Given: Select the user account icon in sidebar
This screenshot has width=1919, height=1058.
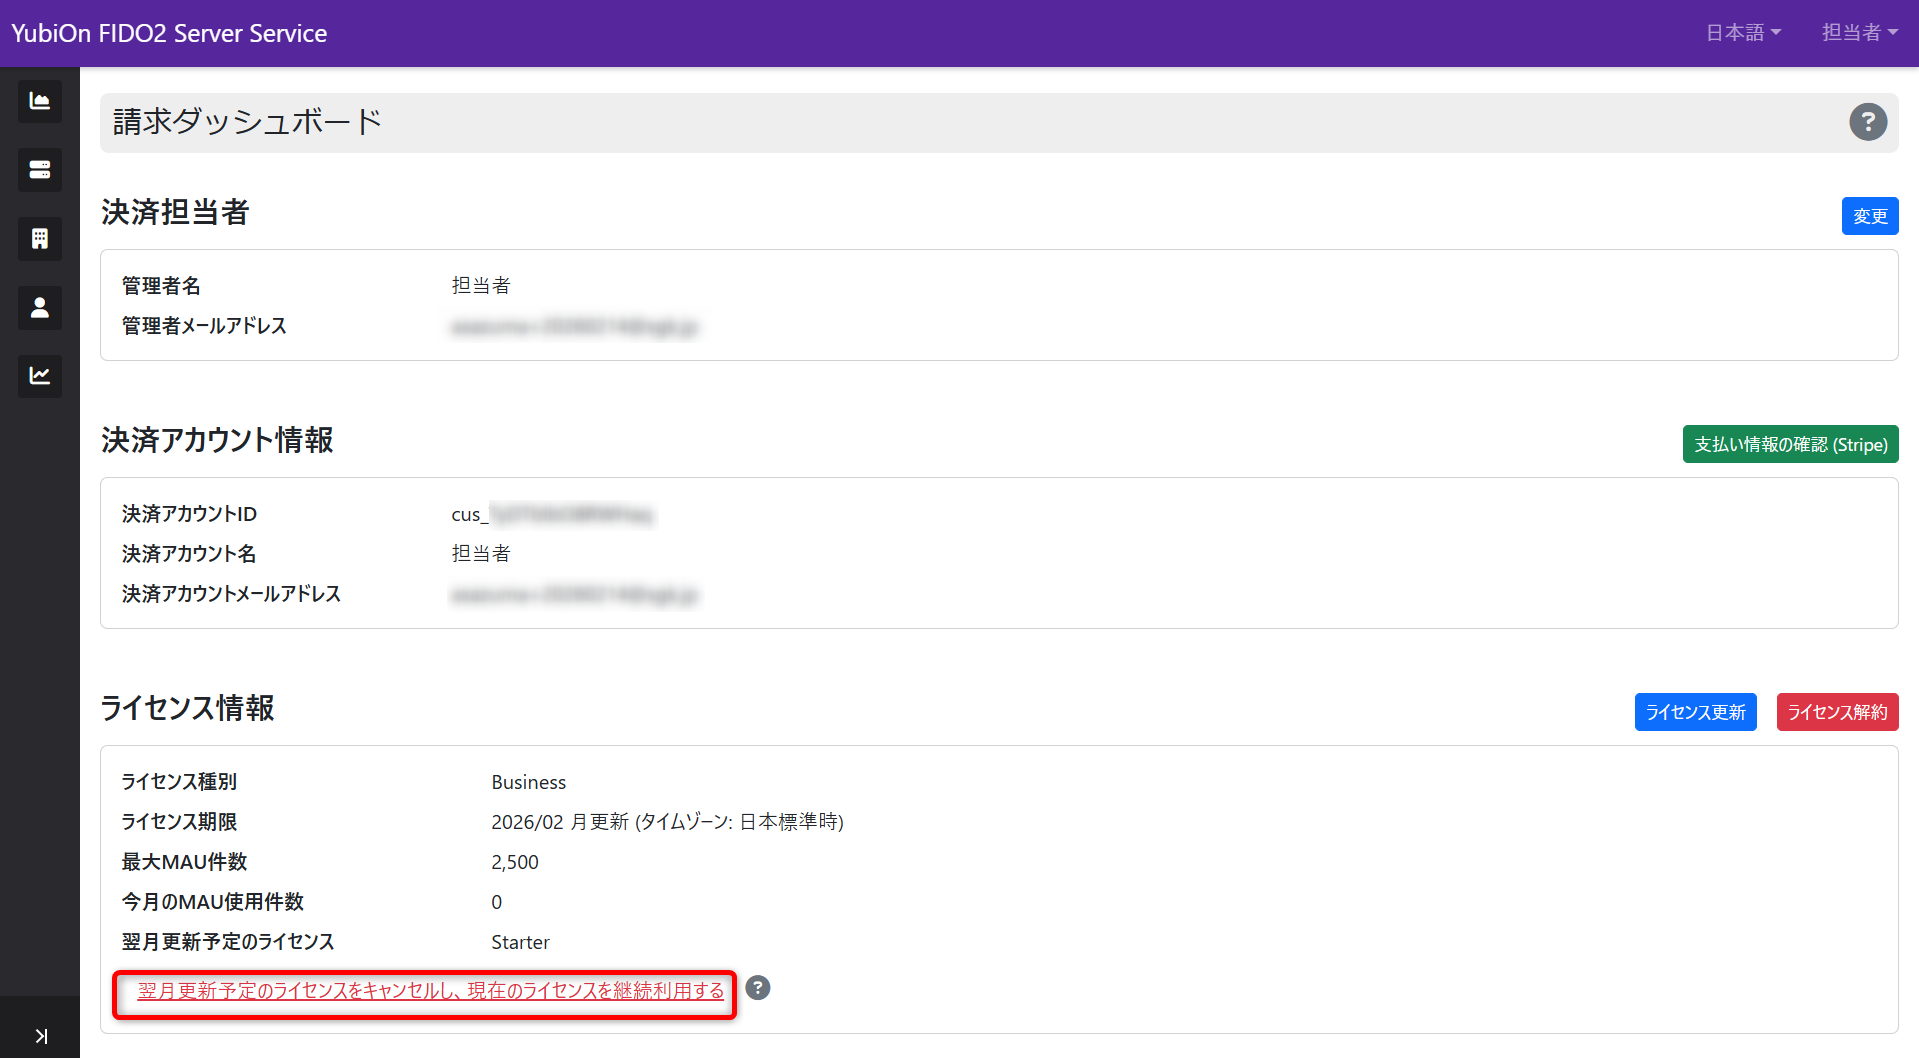Looking at the screenshot, I should click(x=39, y=307).
